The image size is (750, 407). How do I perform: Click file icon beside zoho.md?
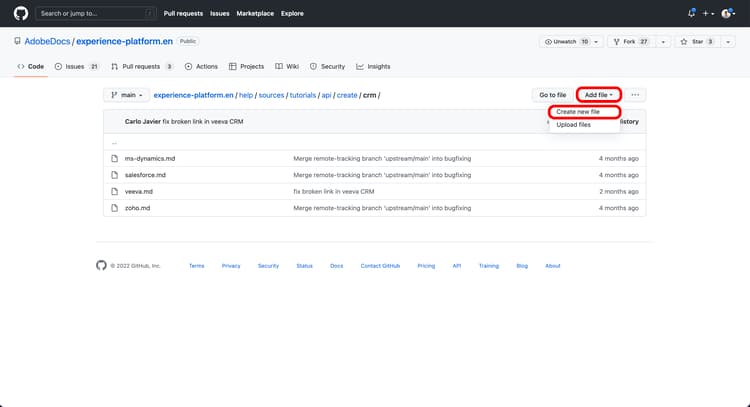[x=114, y=208]
